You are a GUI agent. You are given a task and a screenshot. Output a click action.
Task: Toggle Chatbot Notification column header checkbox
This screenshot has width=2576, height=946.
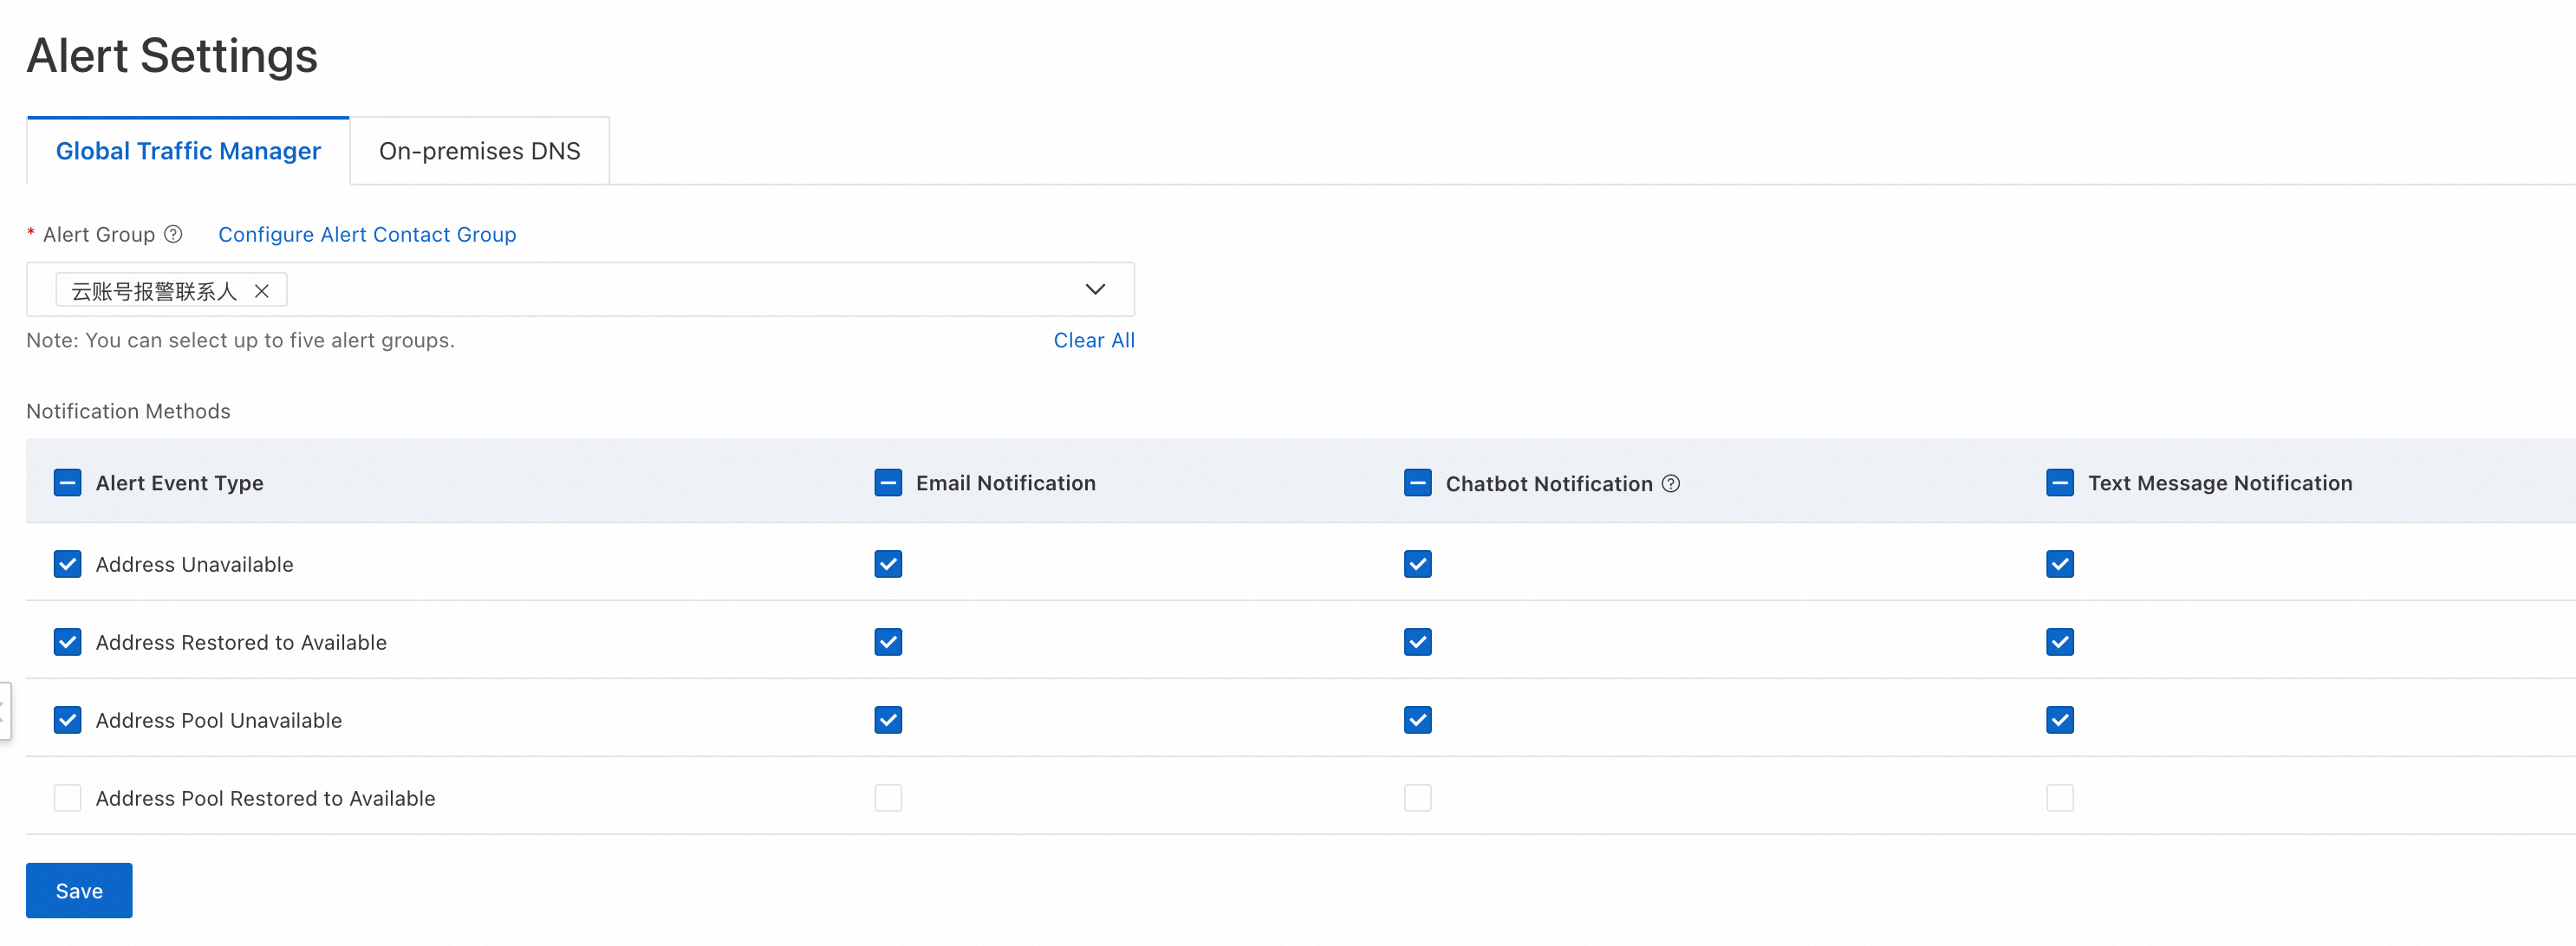(x=1417, y=483)
